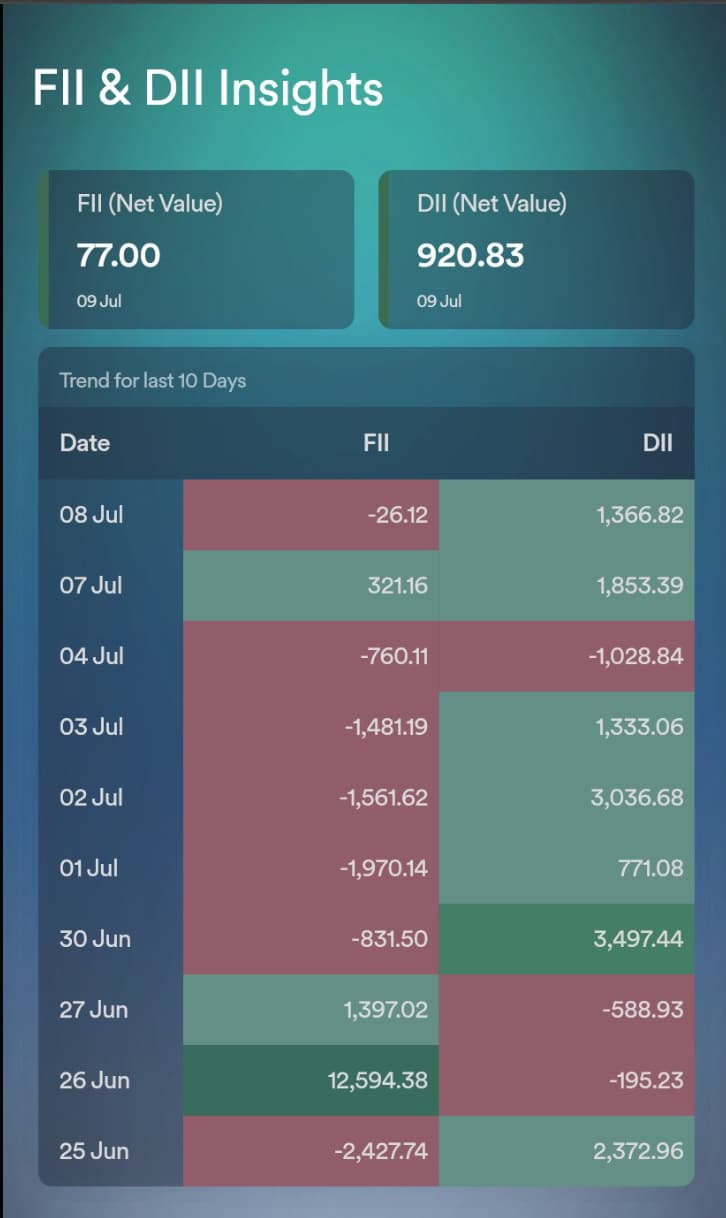Screen dimensions: 726x1218
Task: Click the 920.83 DII net value
Action: [x=470, y=256]
